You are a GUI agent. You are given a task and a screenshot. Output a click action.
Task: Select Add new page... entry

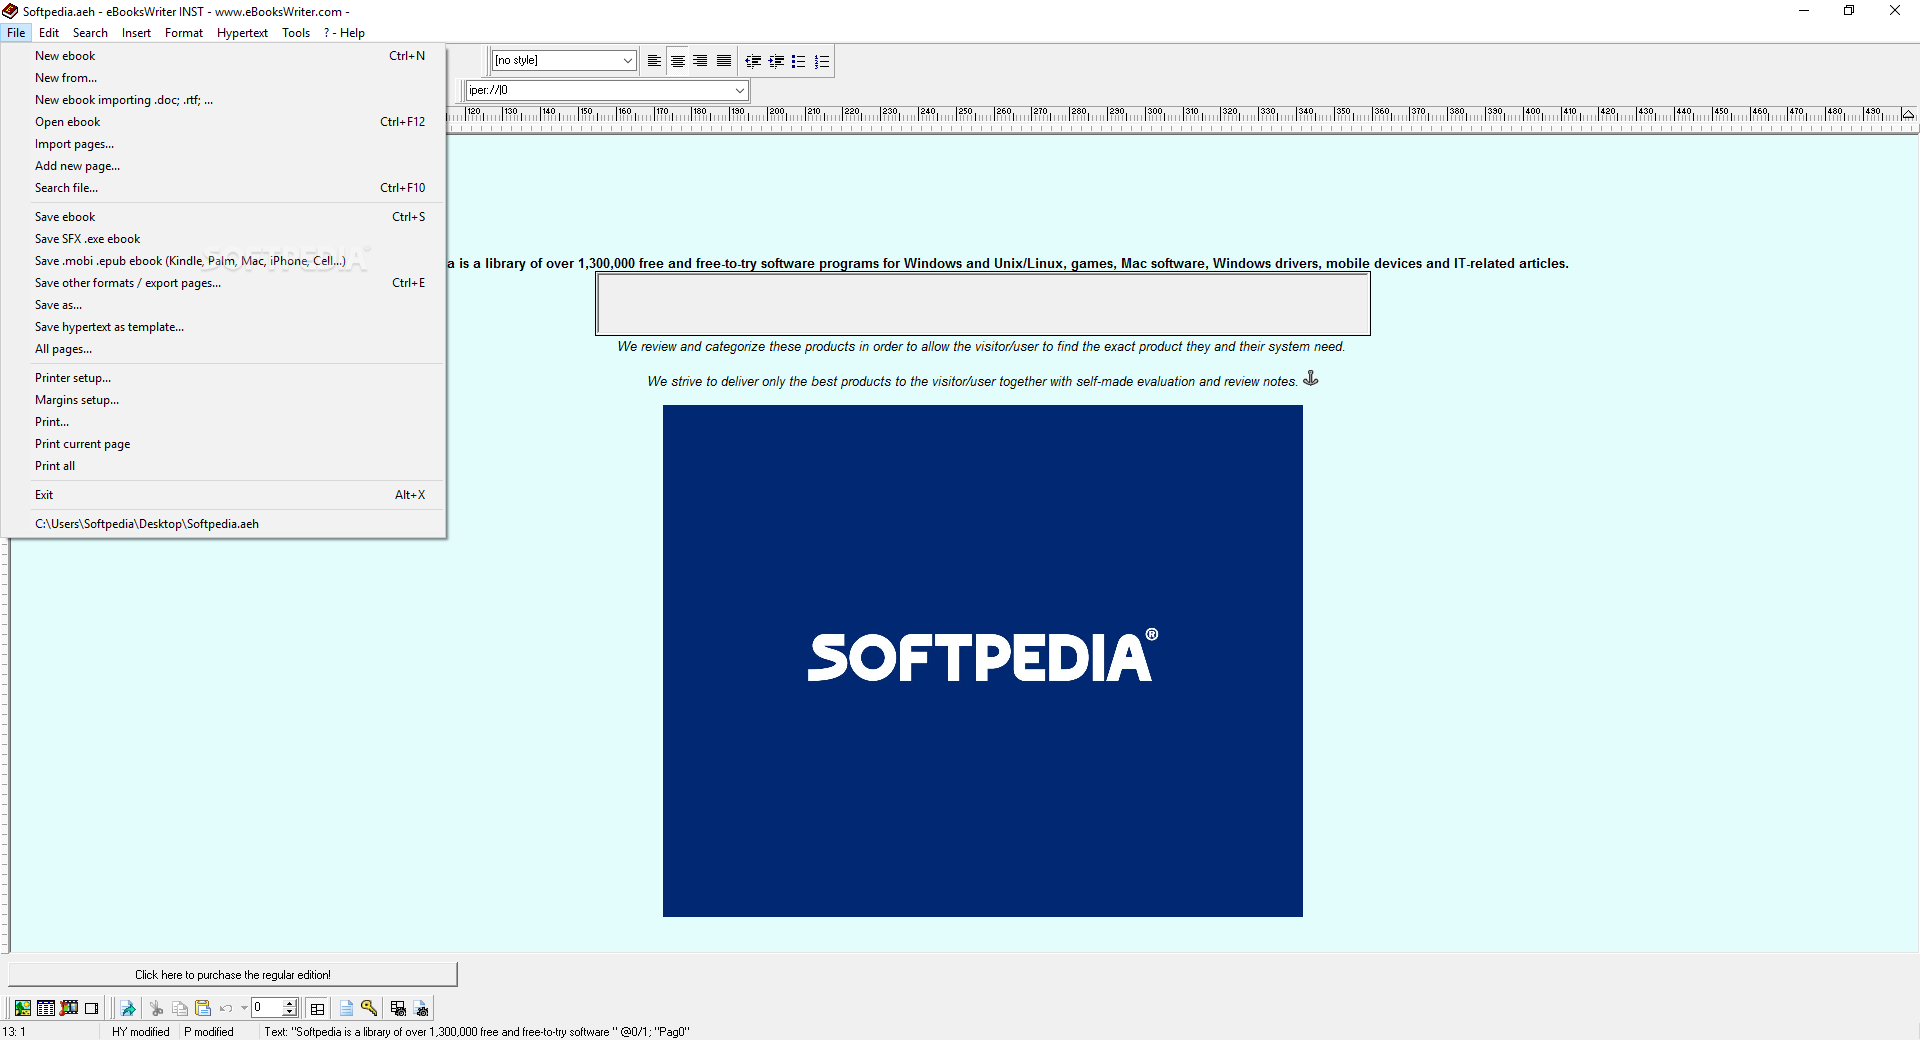point(224,166)
